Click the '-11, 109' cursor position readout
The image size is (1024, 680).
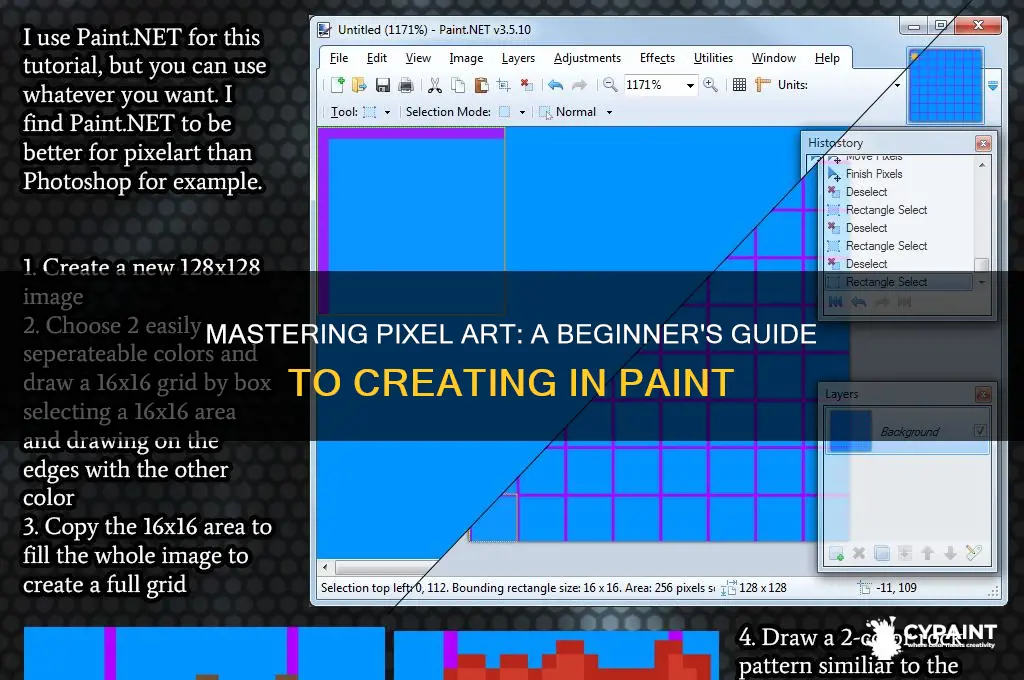tap(896, 588)
